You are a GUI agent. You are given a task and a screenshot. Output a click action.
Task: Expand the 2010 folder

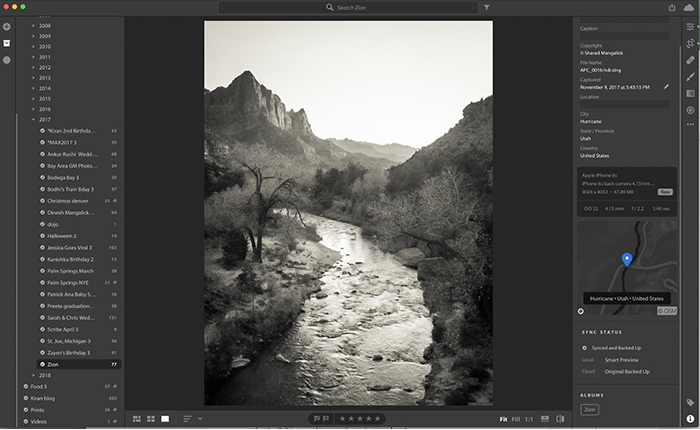point(33,46)
